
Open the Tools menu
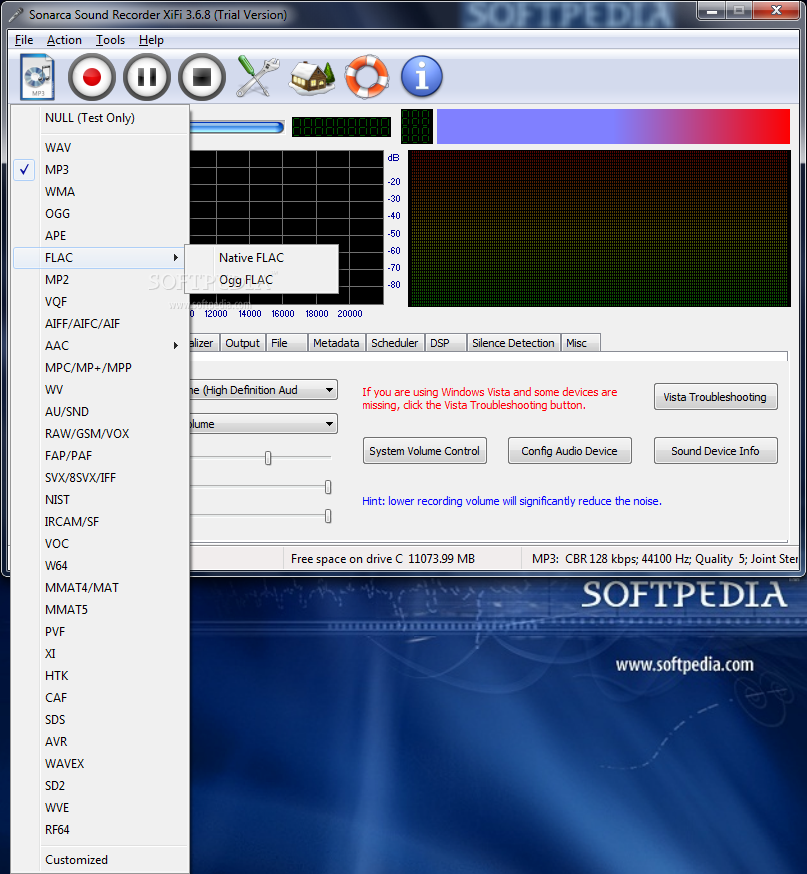click(x=110, y=40)
